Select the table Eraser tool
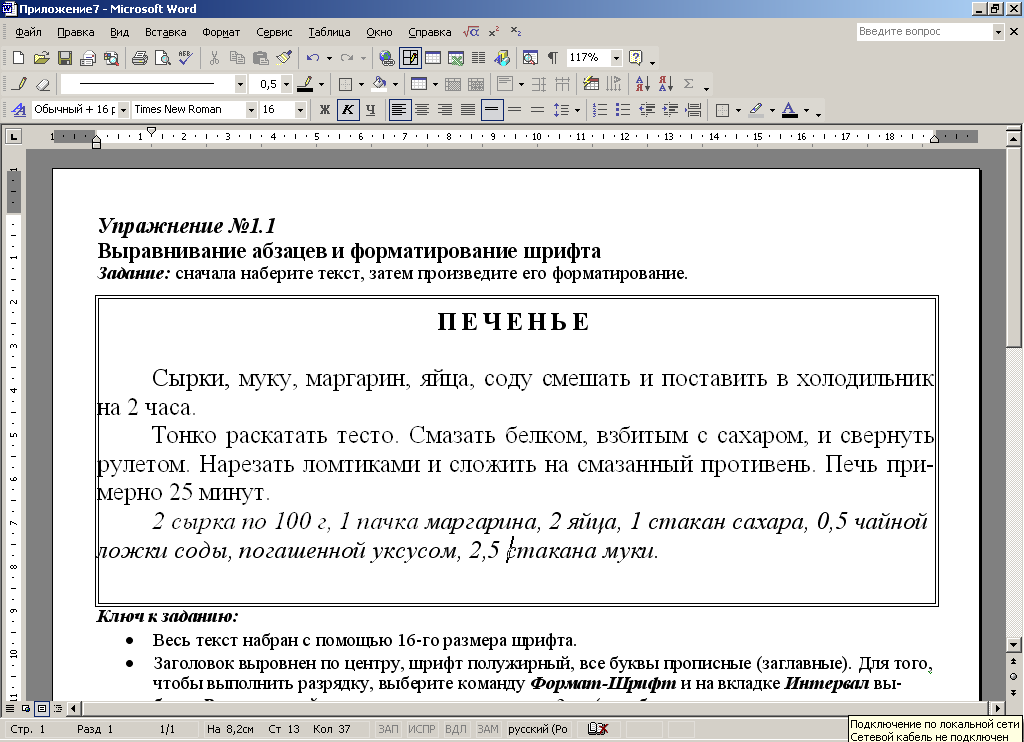1024x742 pixels. click(42, 84)
